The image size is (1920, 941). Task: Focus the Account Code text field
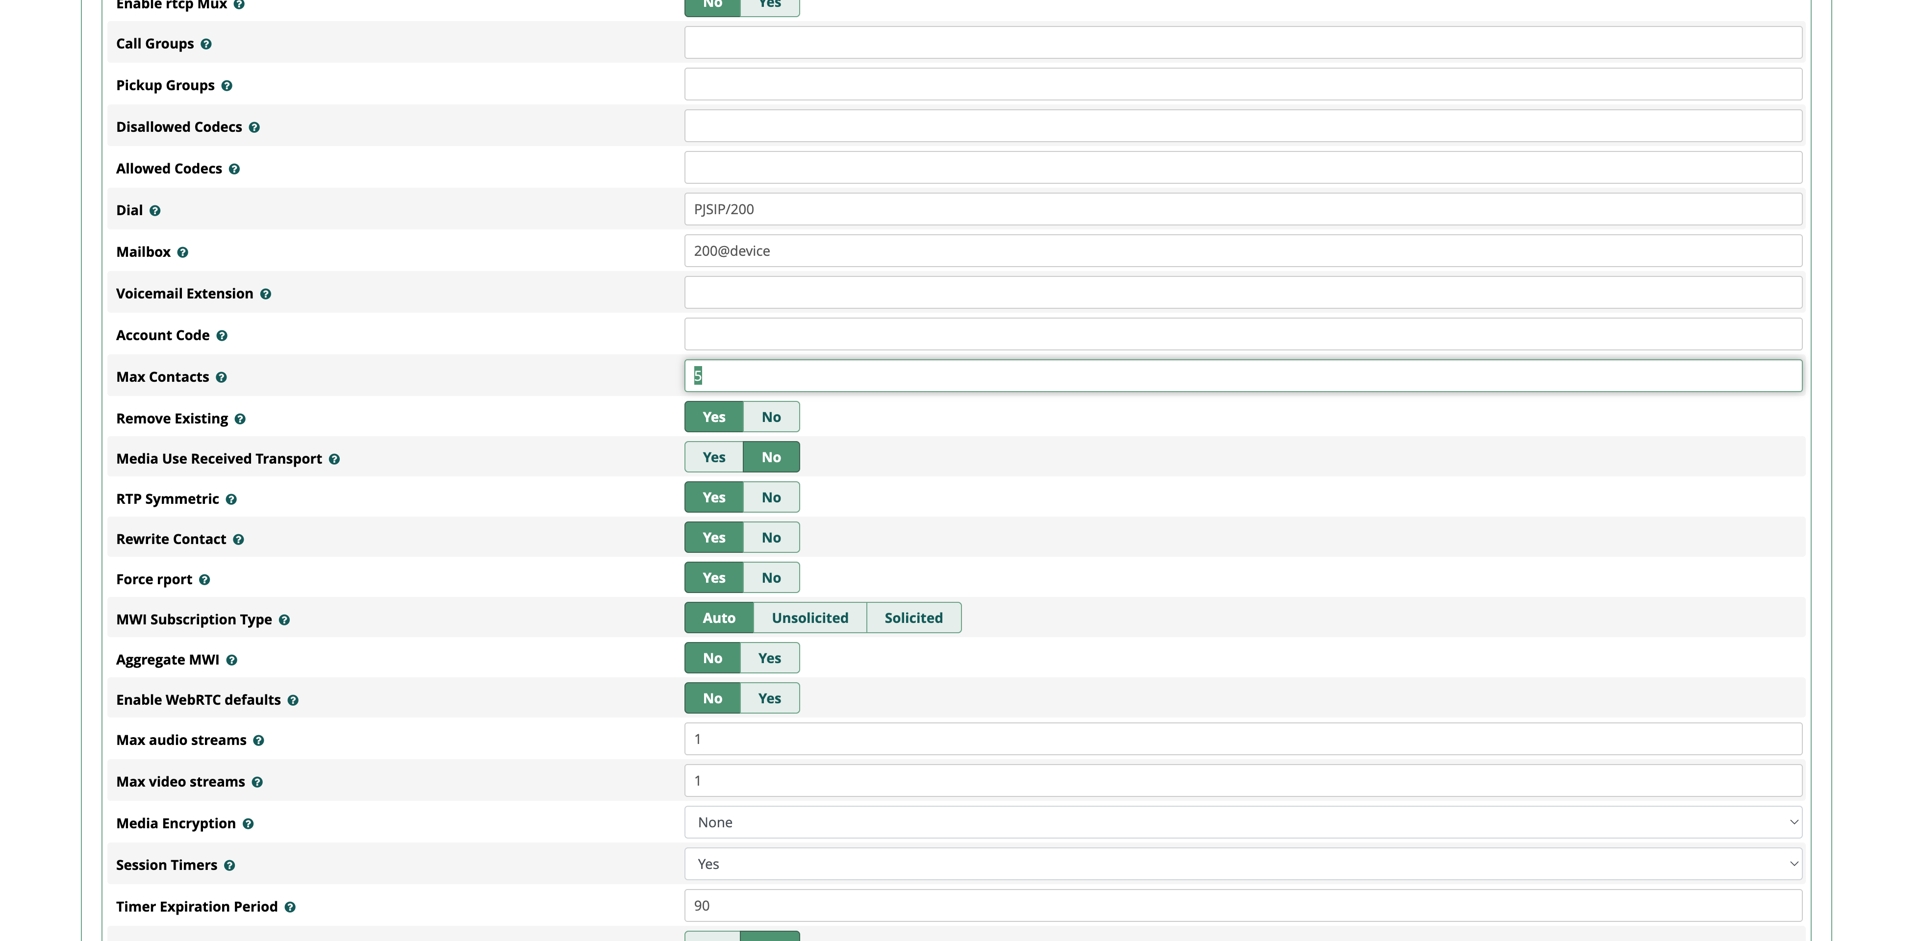[1242, 334]
